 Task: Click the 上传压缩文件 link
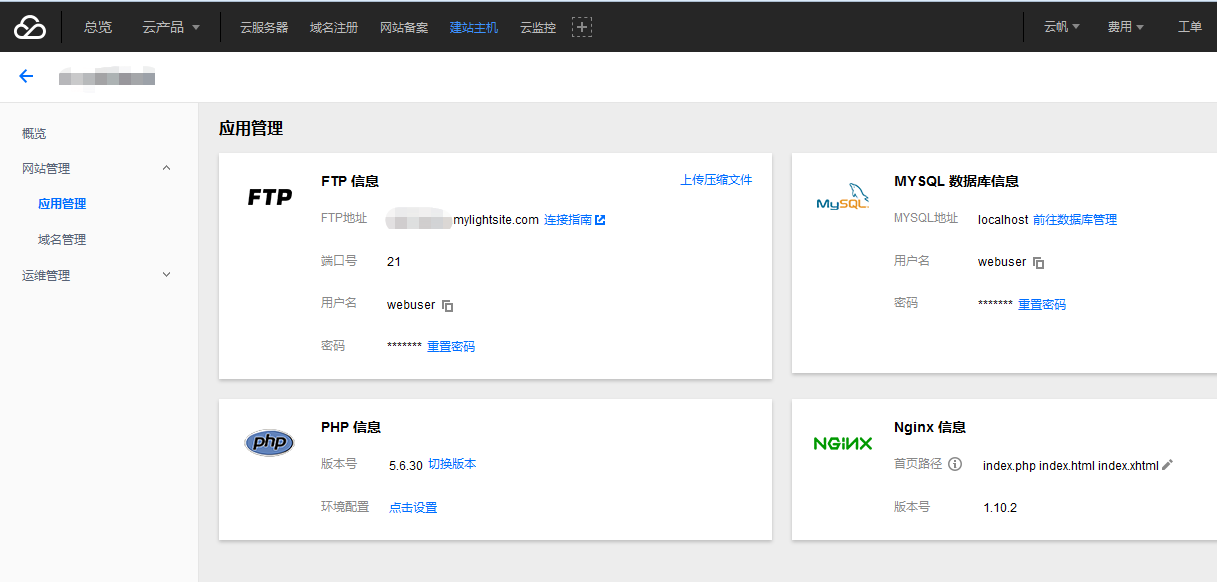(x=716, y=180)
